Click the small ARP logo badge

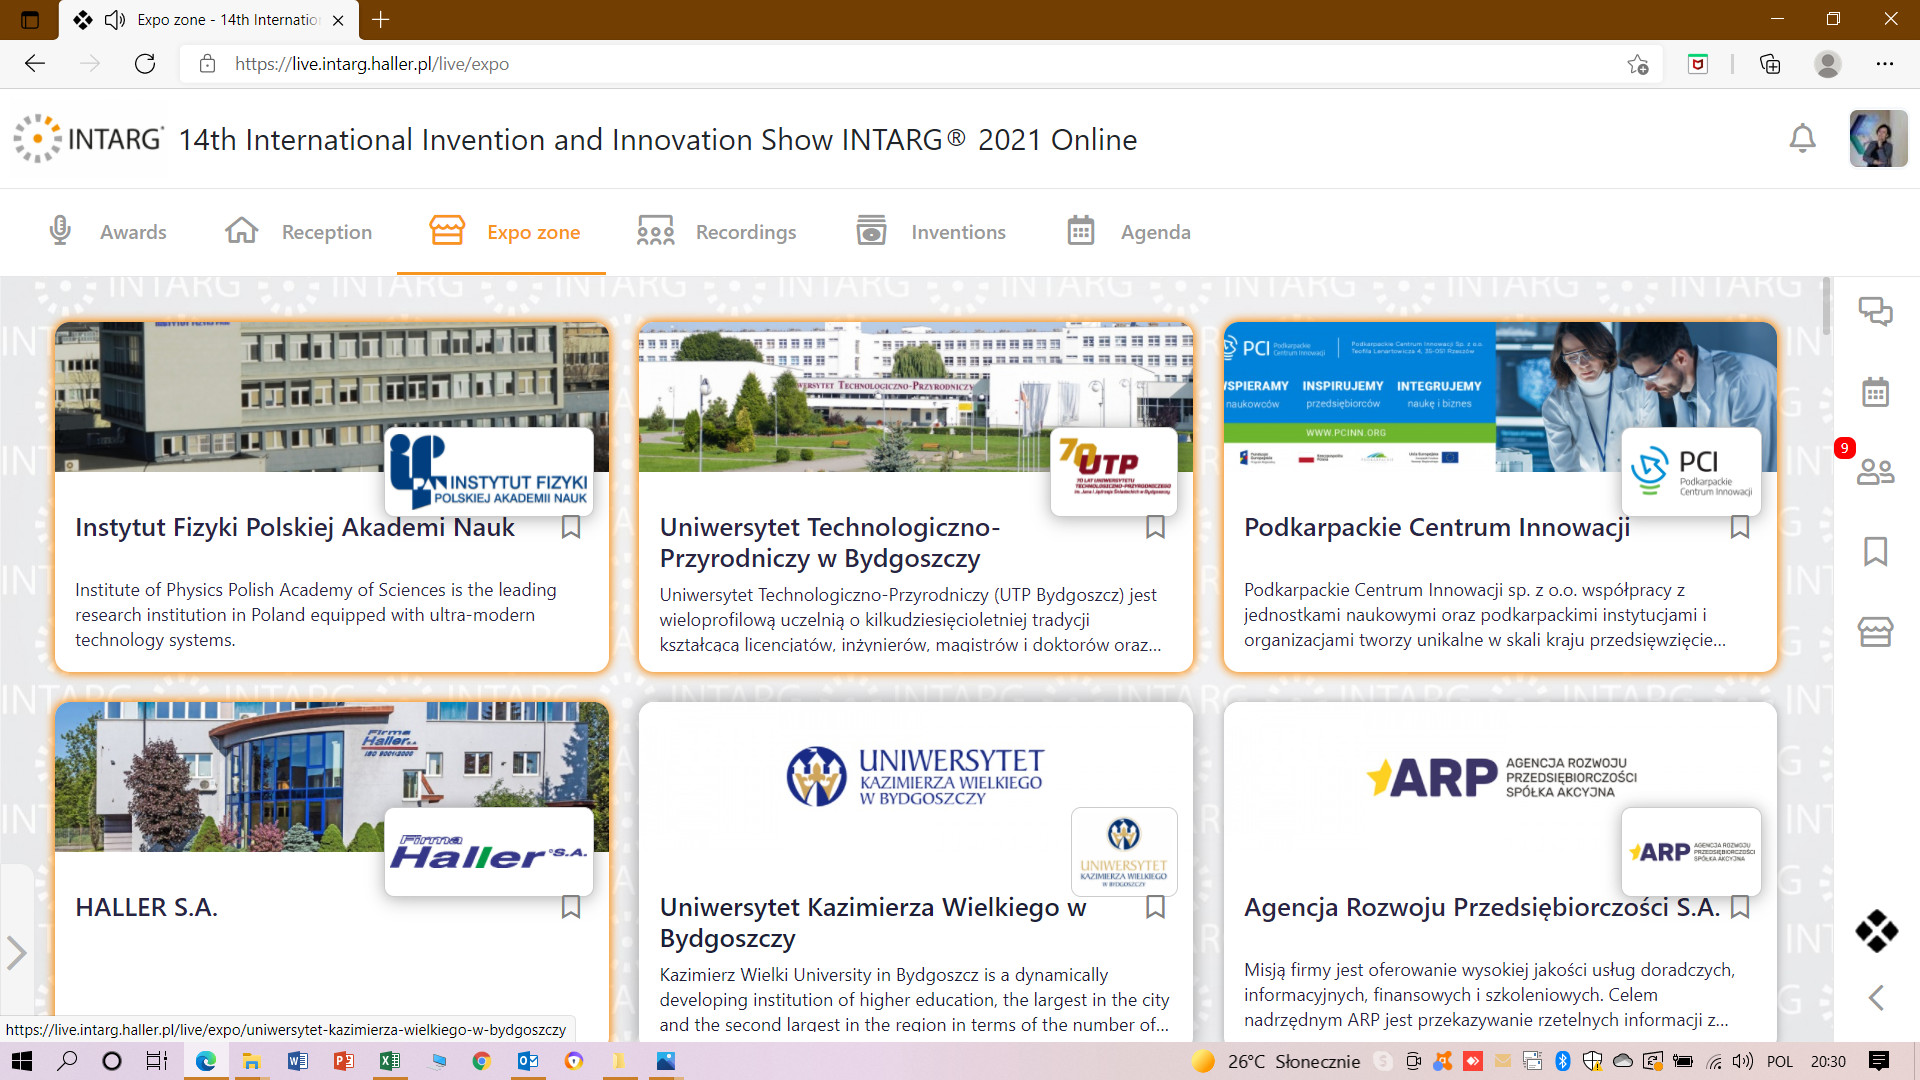1691,851
